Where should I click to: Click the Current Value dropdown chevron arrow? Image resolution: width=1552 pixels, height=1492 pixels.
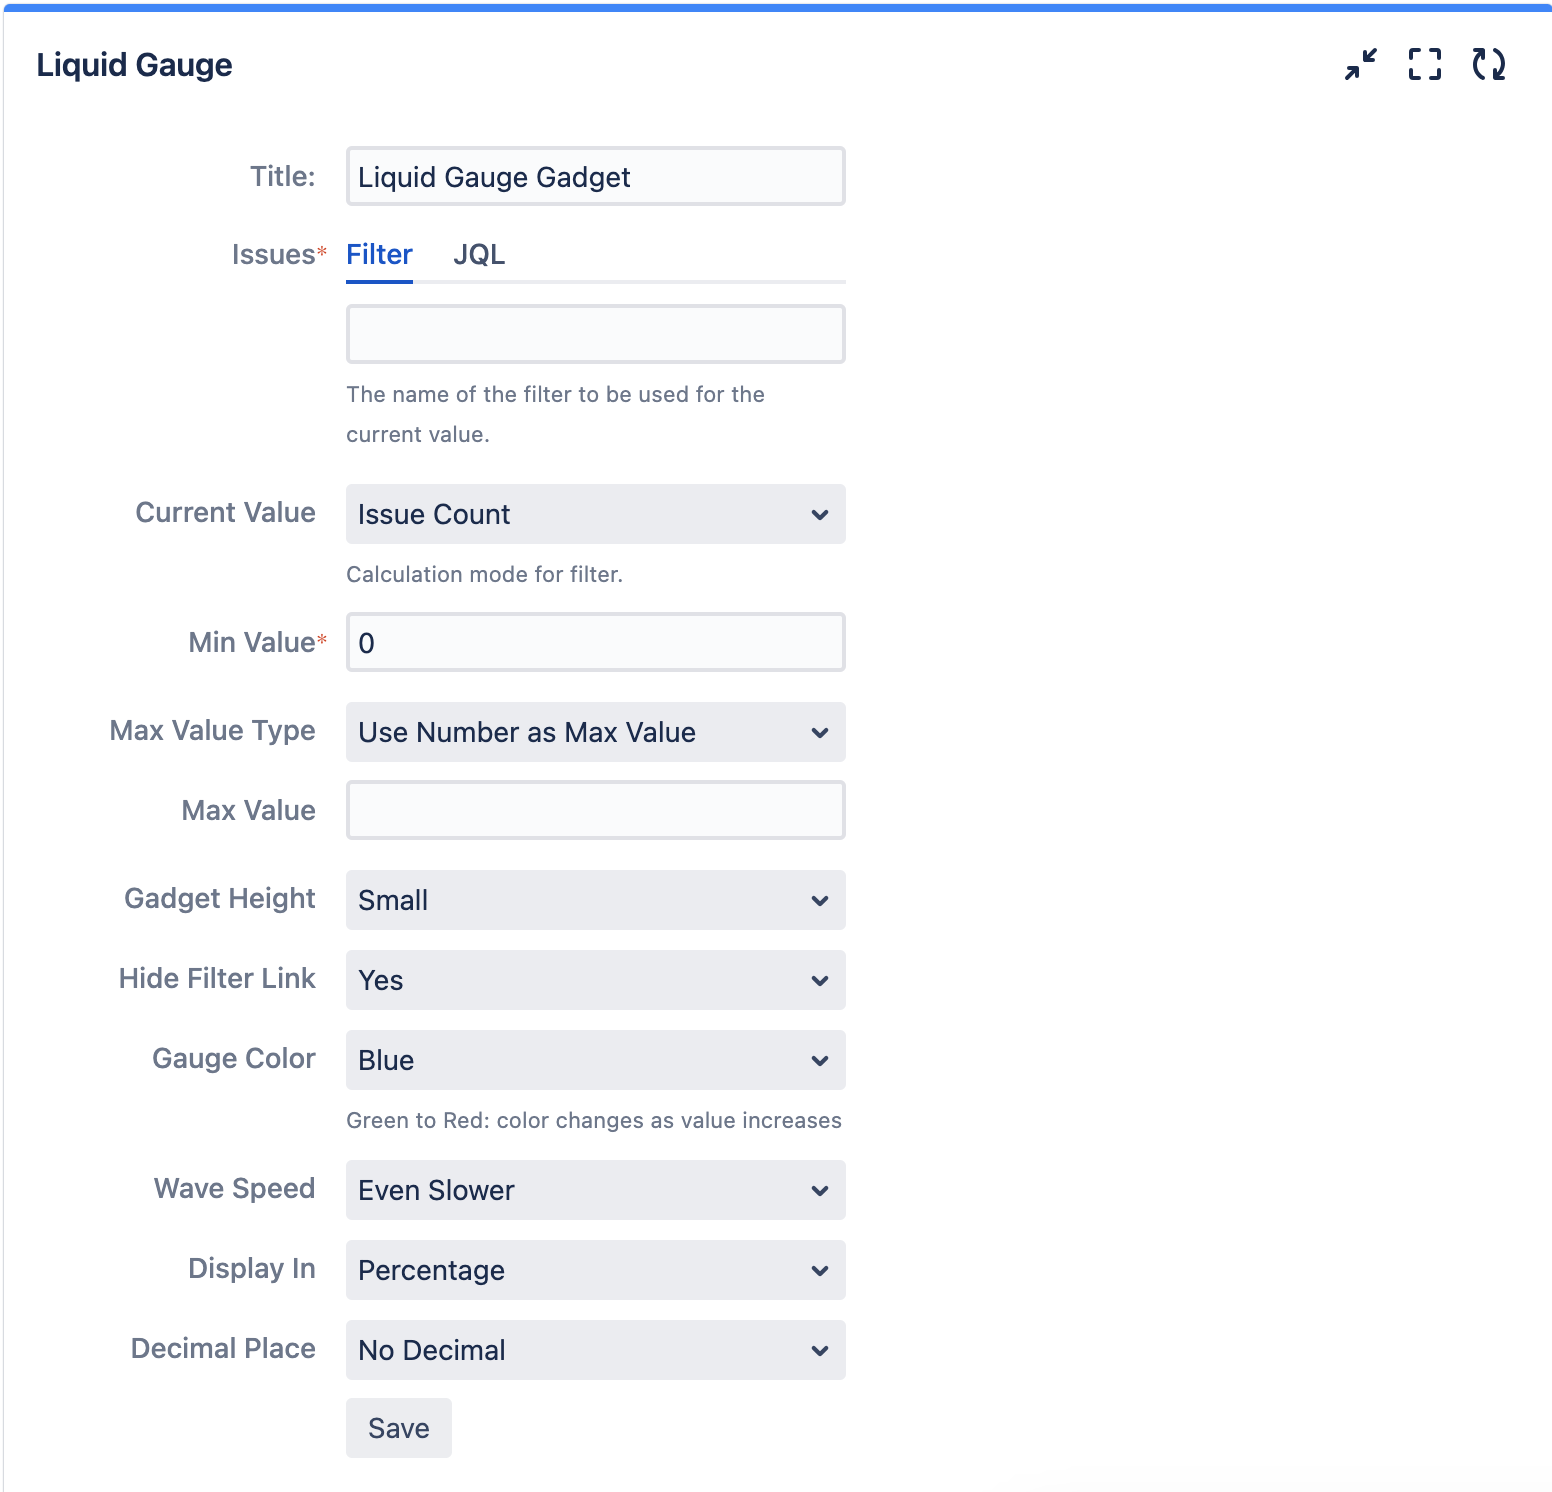tap(820, 515)
